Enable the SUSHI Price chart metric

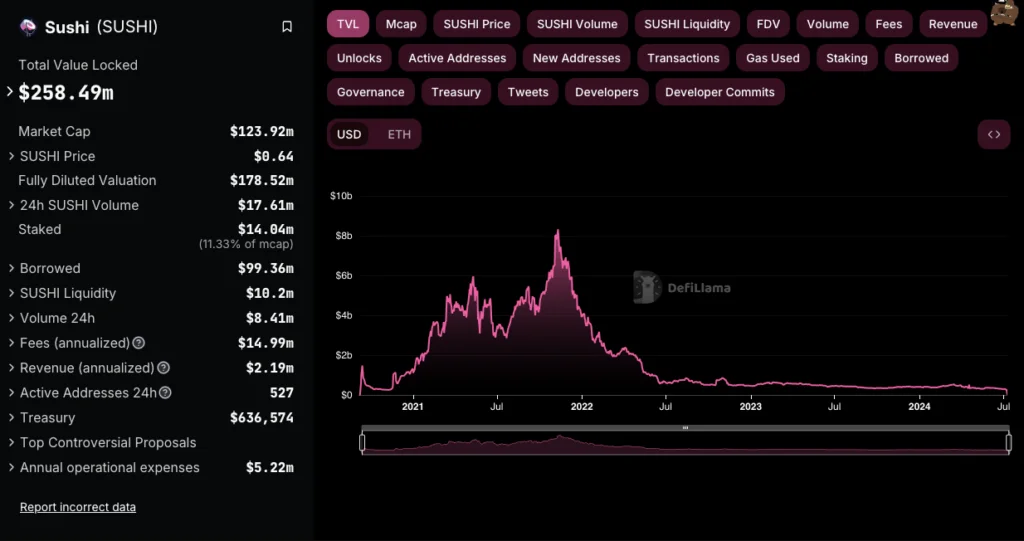coord(477,24)
